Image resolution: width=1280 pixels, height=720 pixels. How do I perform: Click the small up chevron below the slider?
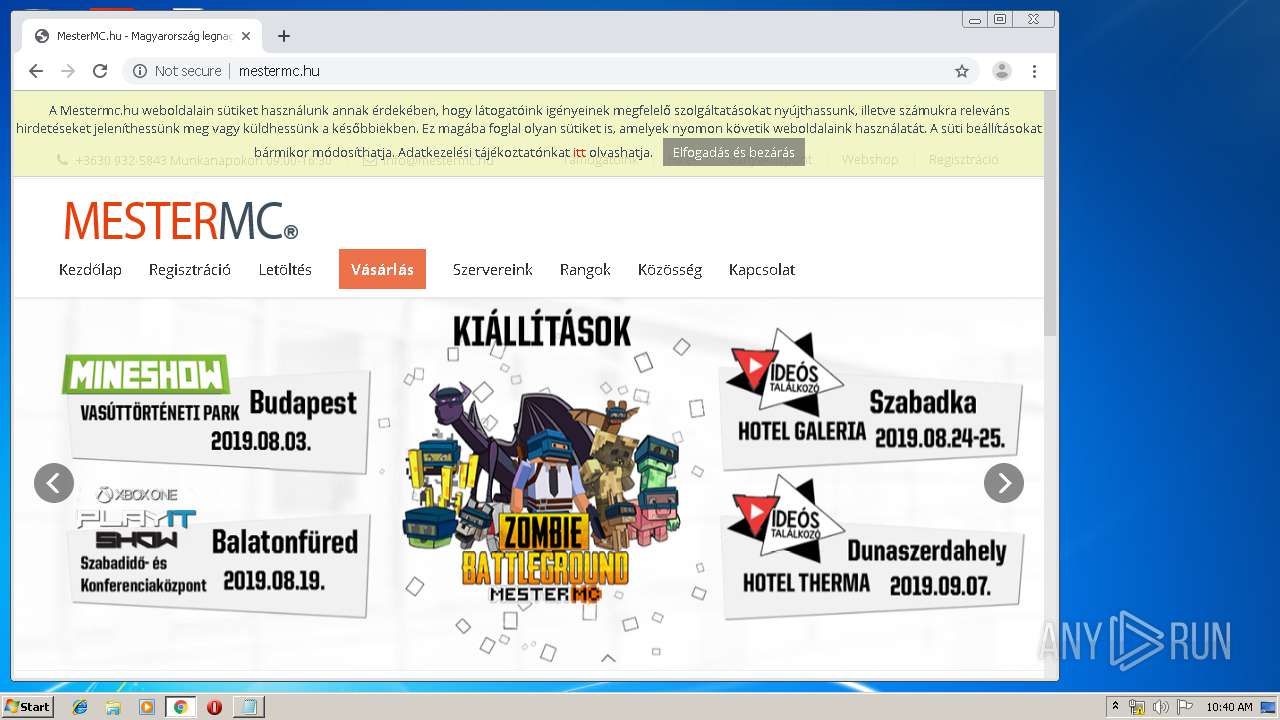608,658
